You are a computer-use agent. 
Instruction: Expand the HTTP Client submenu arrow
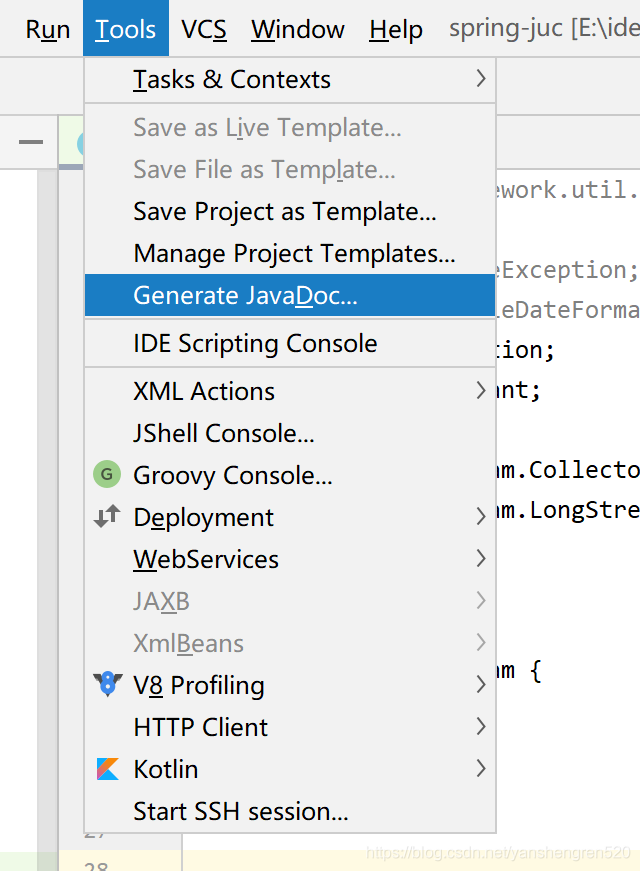(x=481, y=727)
